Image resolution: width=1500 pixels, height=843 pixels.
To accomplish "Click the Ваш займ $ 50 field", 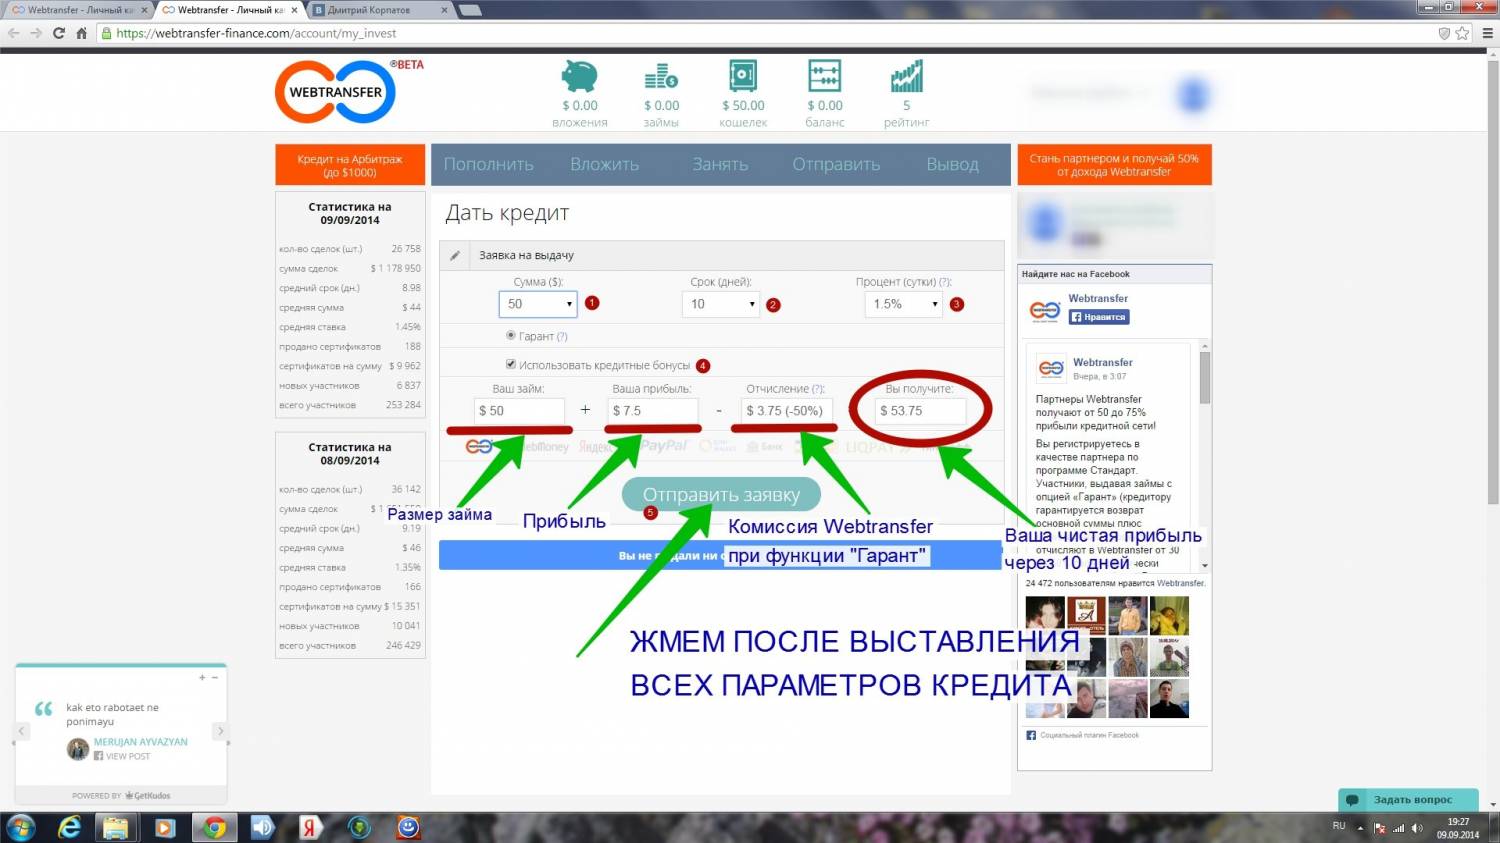I will [x=519, y=411].
